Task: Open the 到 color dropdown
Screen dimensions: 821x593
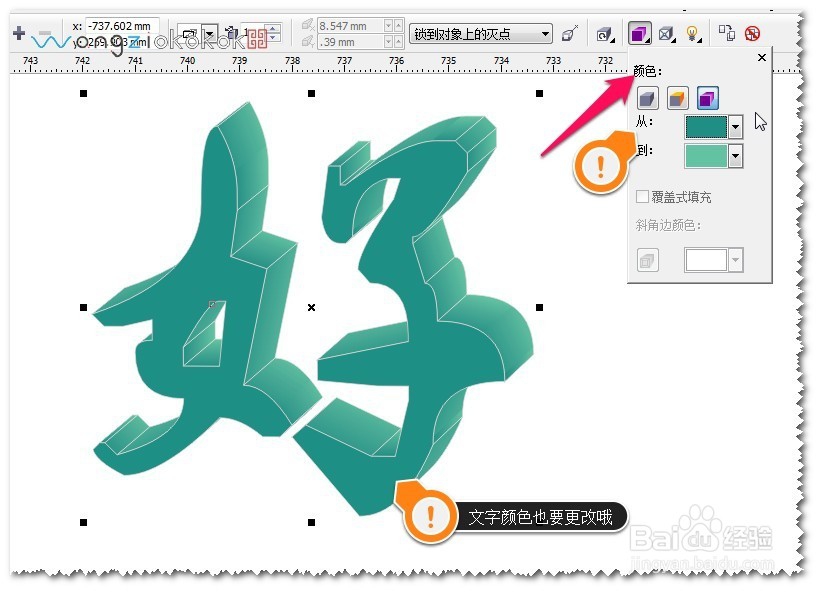Action: pos(735,156)
